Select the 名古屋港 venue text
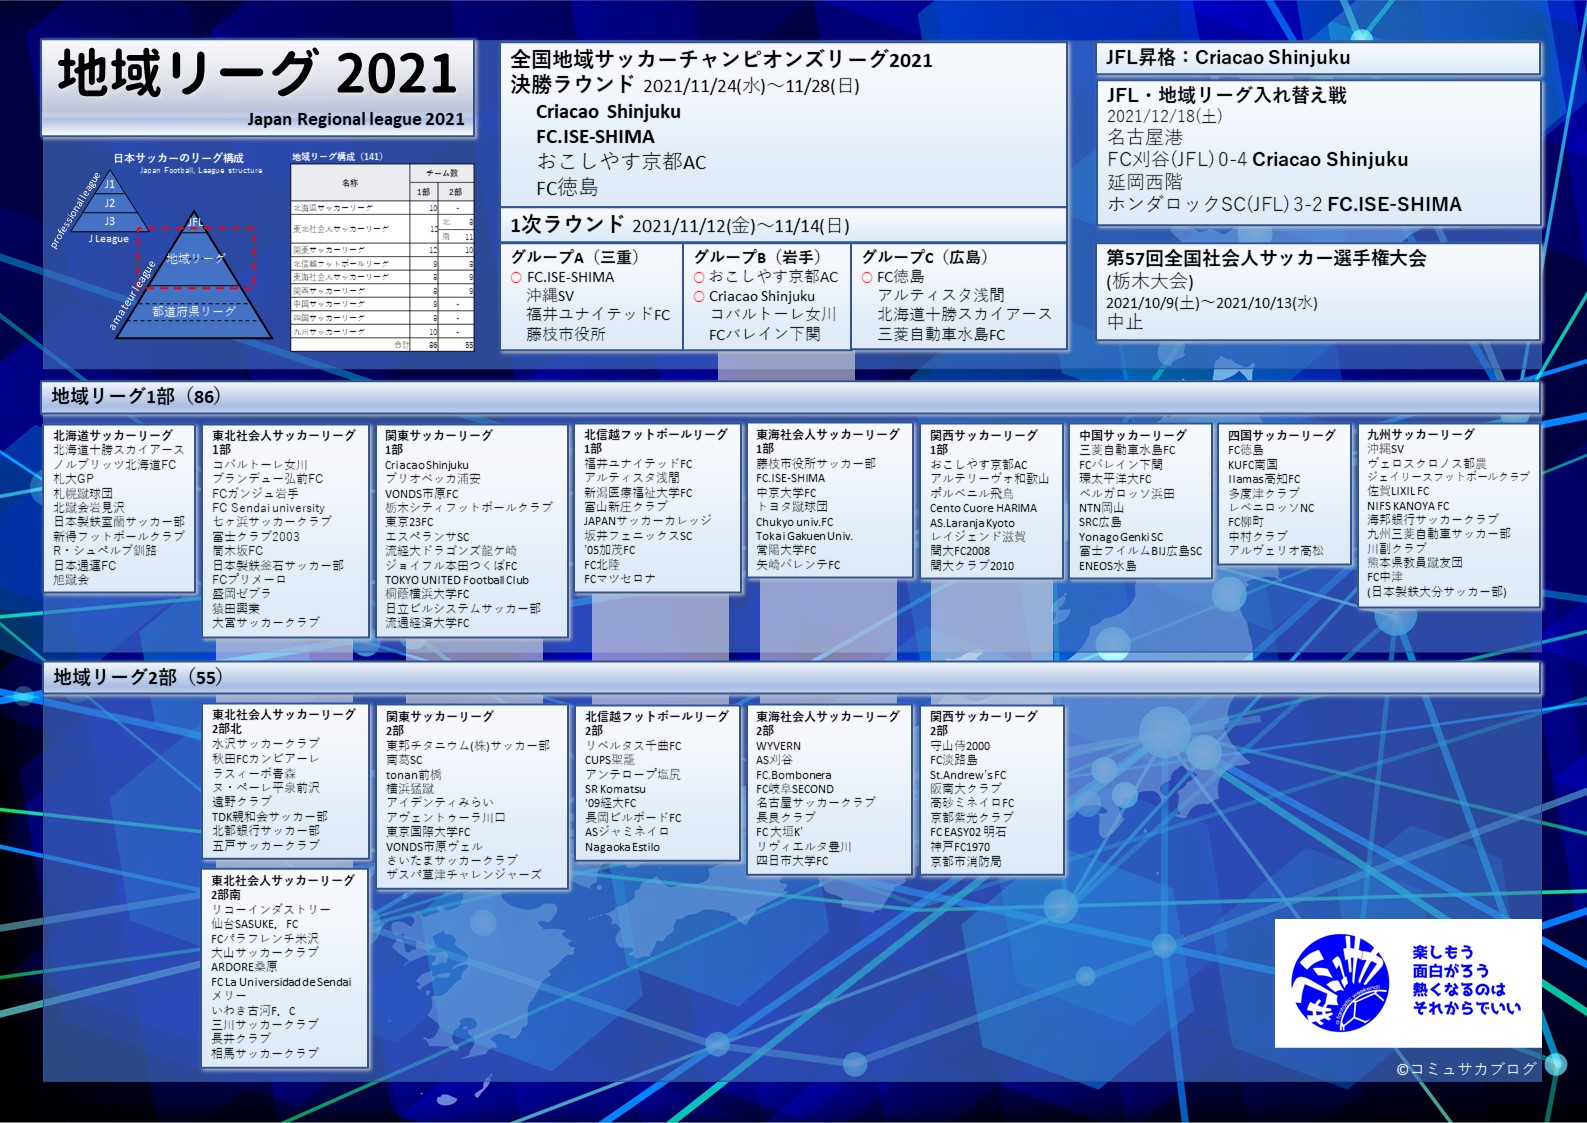The width and height of the screenshot is (1587, 1123). pyautogui.click(x=1144, y=137)
